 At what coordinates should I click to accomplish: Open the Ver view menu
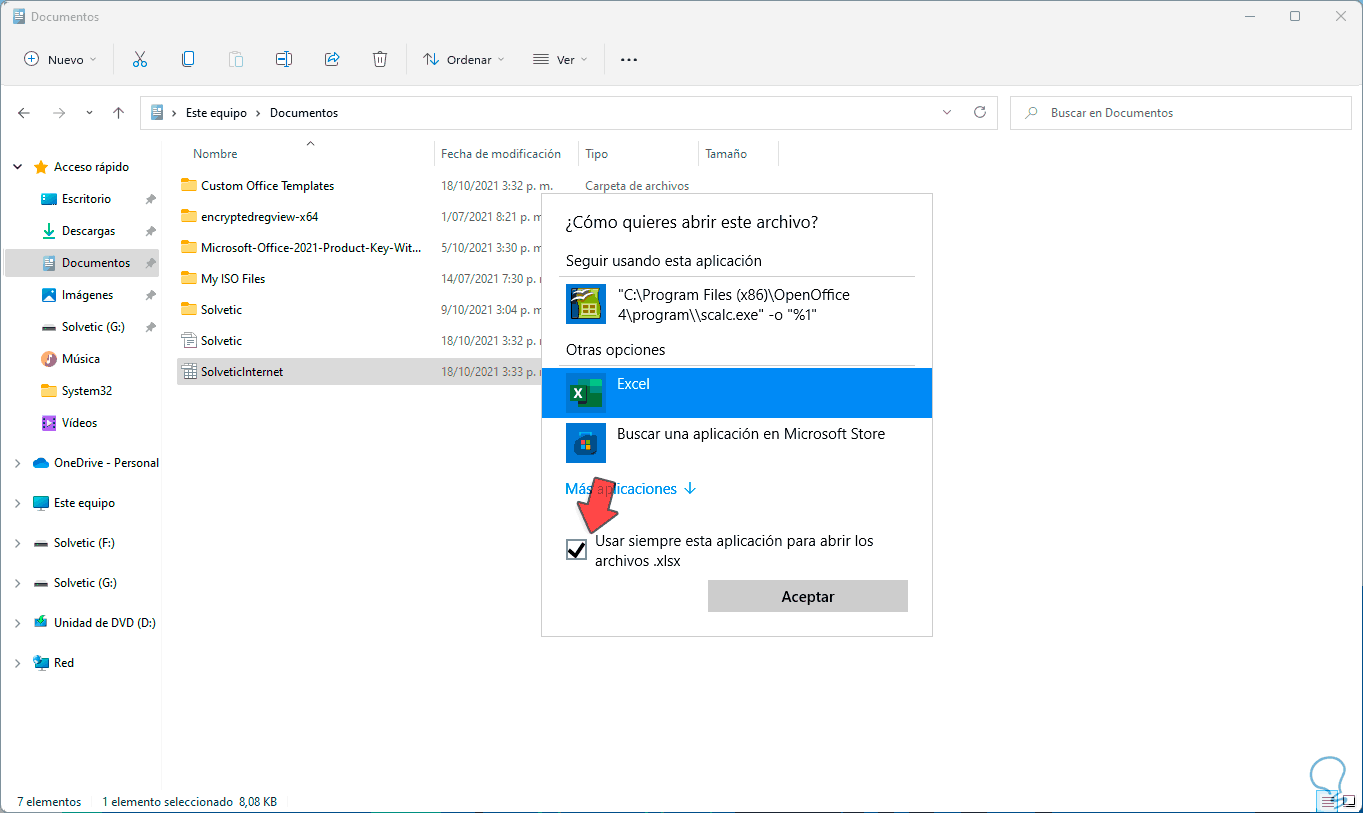click(x=560, y=60)
